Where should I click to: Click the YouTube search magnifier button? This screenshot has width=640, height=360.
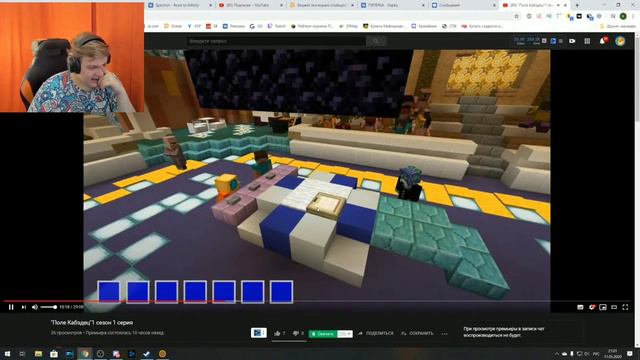coord(376,41)
